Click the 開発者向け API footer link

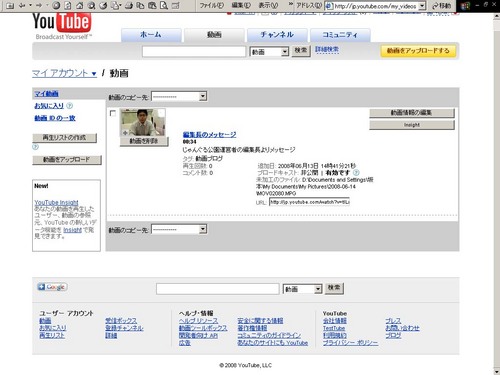click(198, 336)
